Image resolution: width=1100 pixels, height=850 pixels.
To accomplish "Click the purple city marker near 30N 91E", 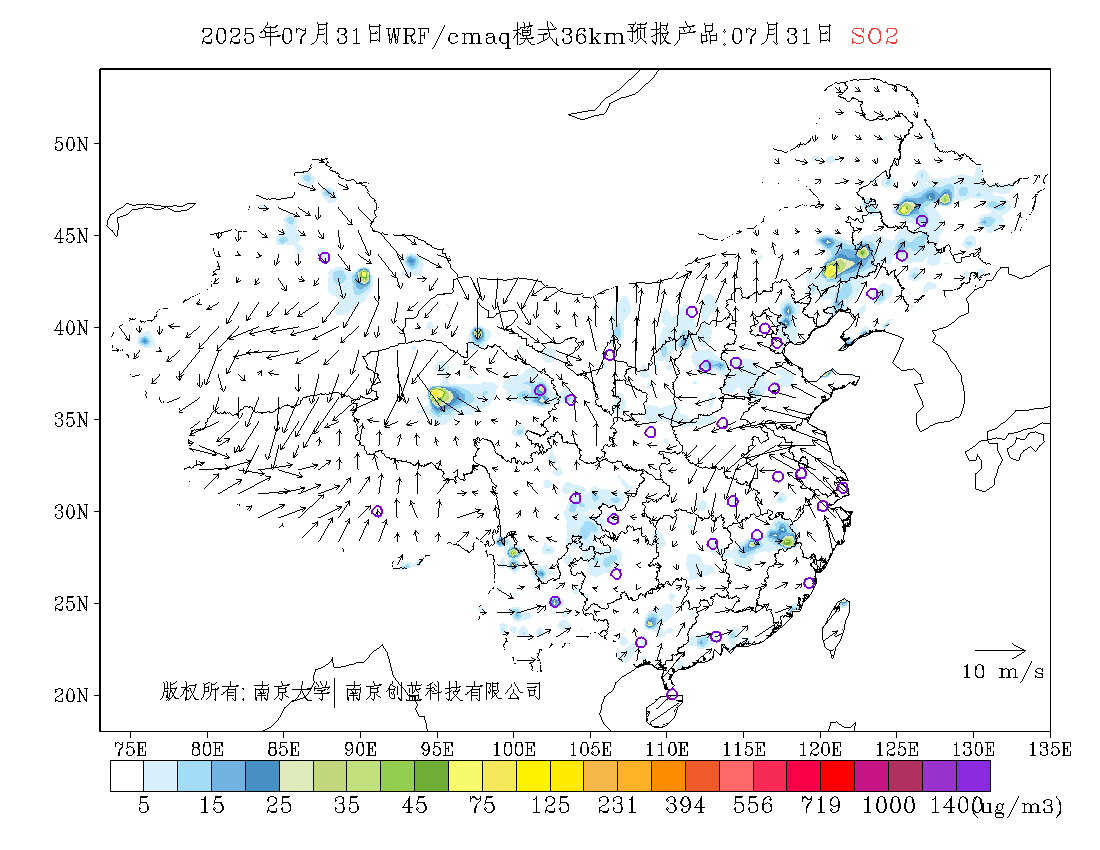I will 377,511.
